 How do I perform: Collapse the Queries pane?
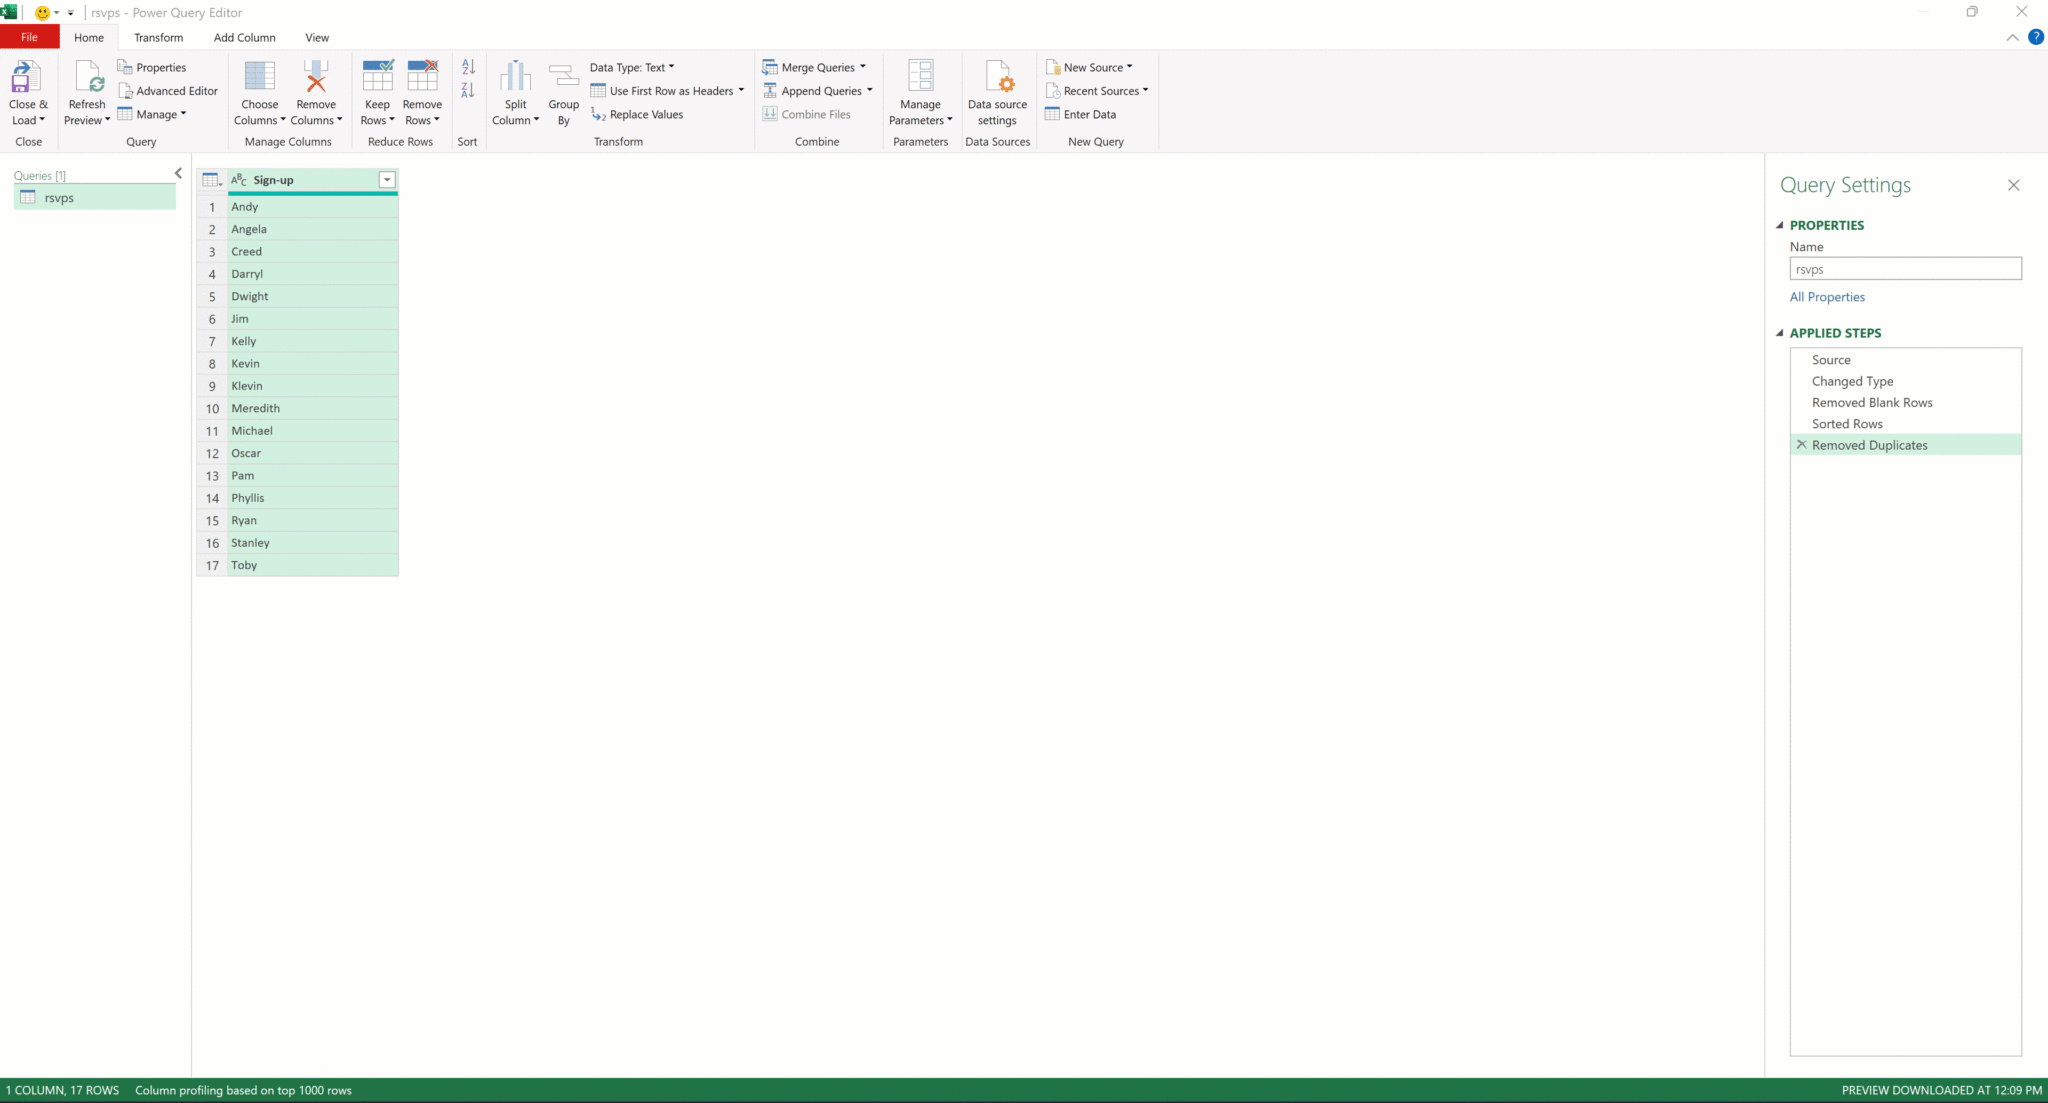(178, 173)
